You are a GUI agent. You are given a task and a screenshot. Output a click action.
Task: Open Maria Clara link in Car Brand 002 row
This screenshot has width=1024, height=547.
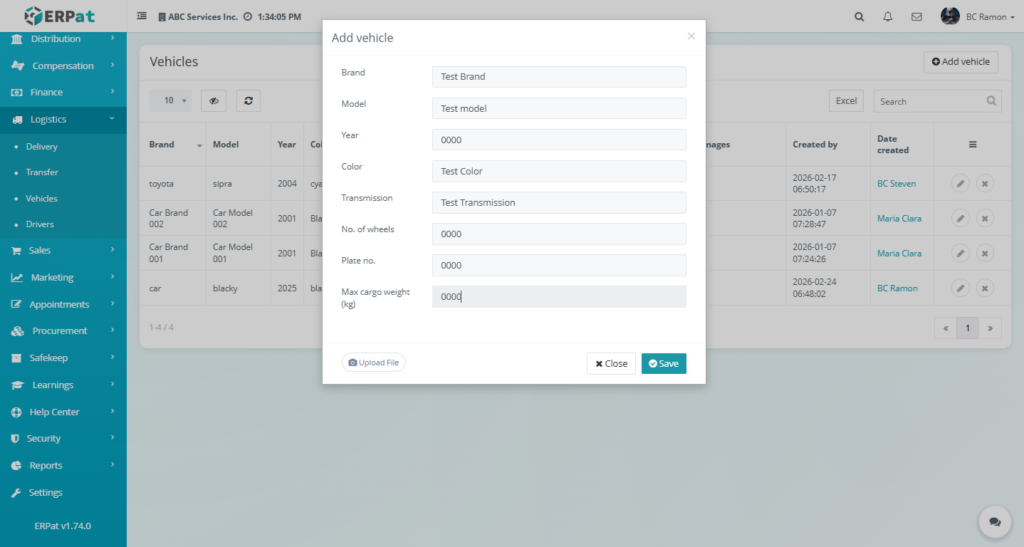point(899,218)
